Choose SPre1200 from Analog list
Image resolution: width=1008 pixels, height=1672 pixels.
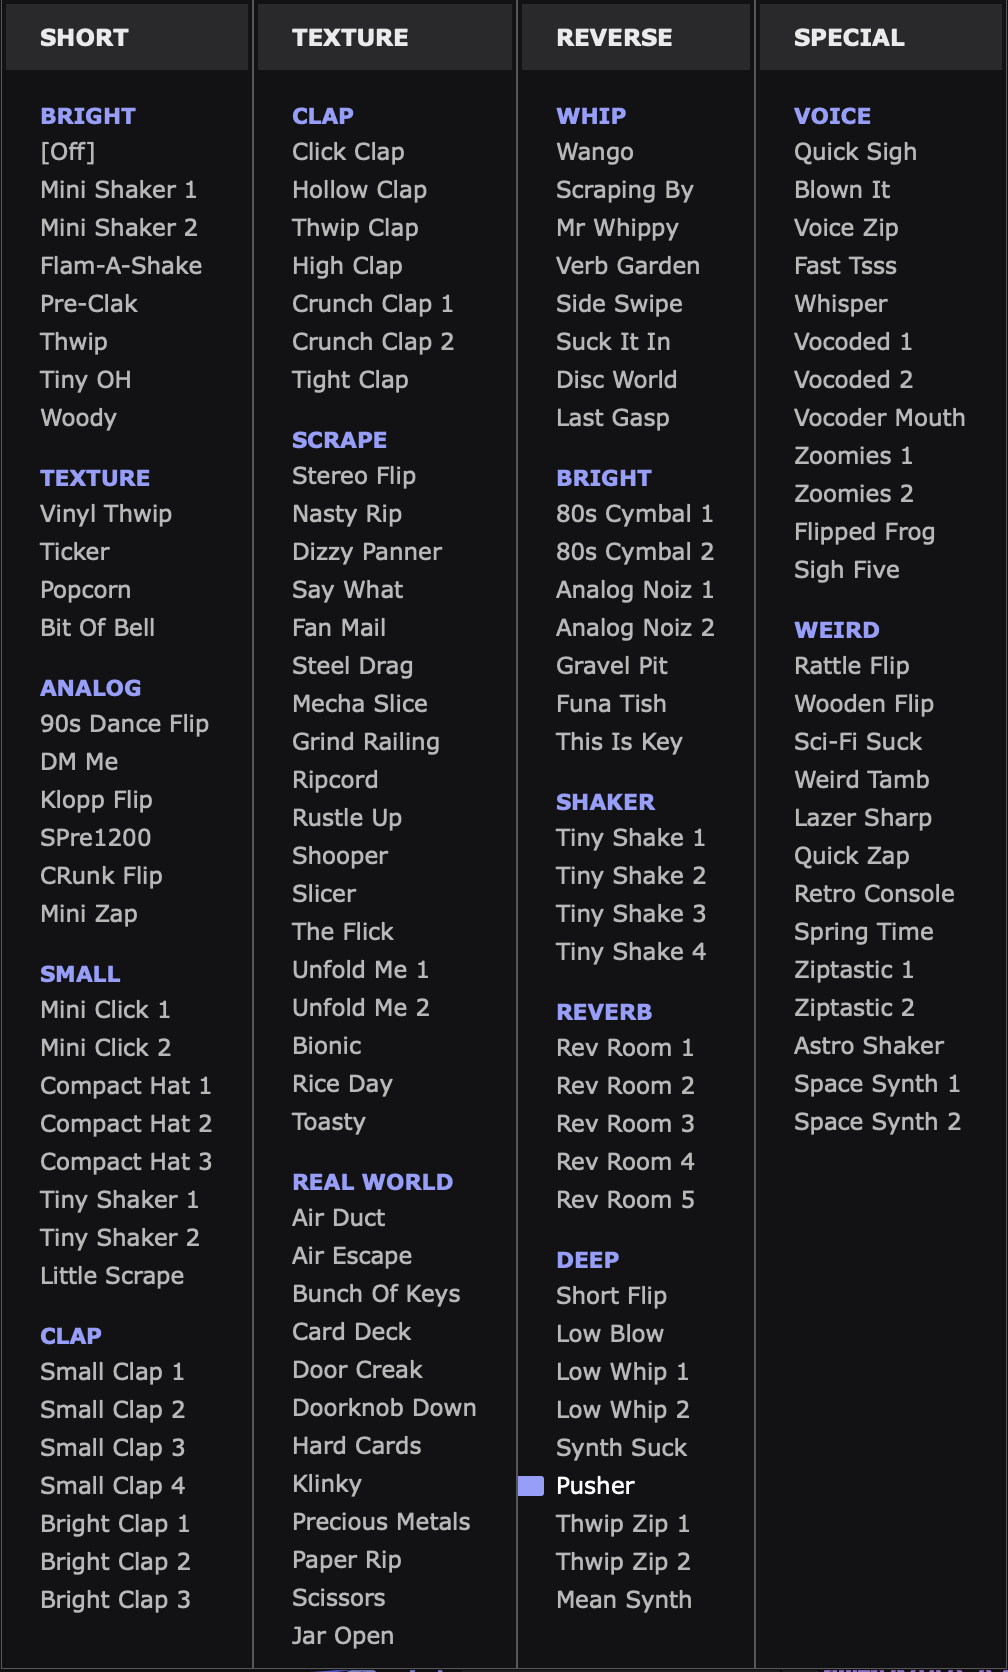pyautogui.click(x=96, y=838)
